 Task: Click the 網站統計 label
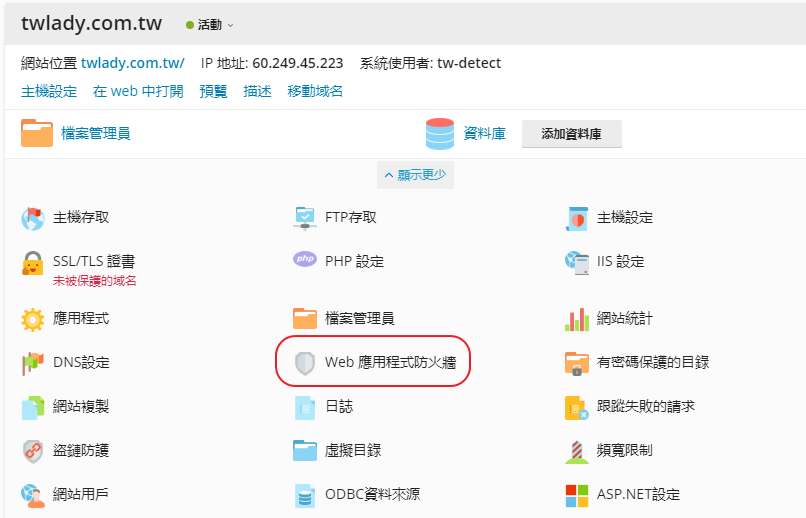click(x=625, y=318)
